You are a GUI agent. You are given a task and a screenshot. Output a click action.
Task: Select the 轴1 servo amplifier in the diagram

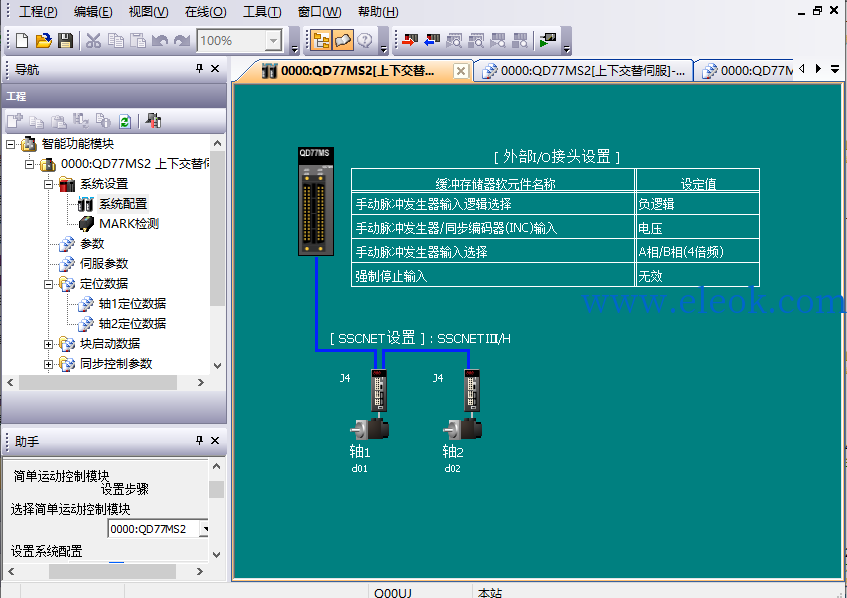point(379,390)
